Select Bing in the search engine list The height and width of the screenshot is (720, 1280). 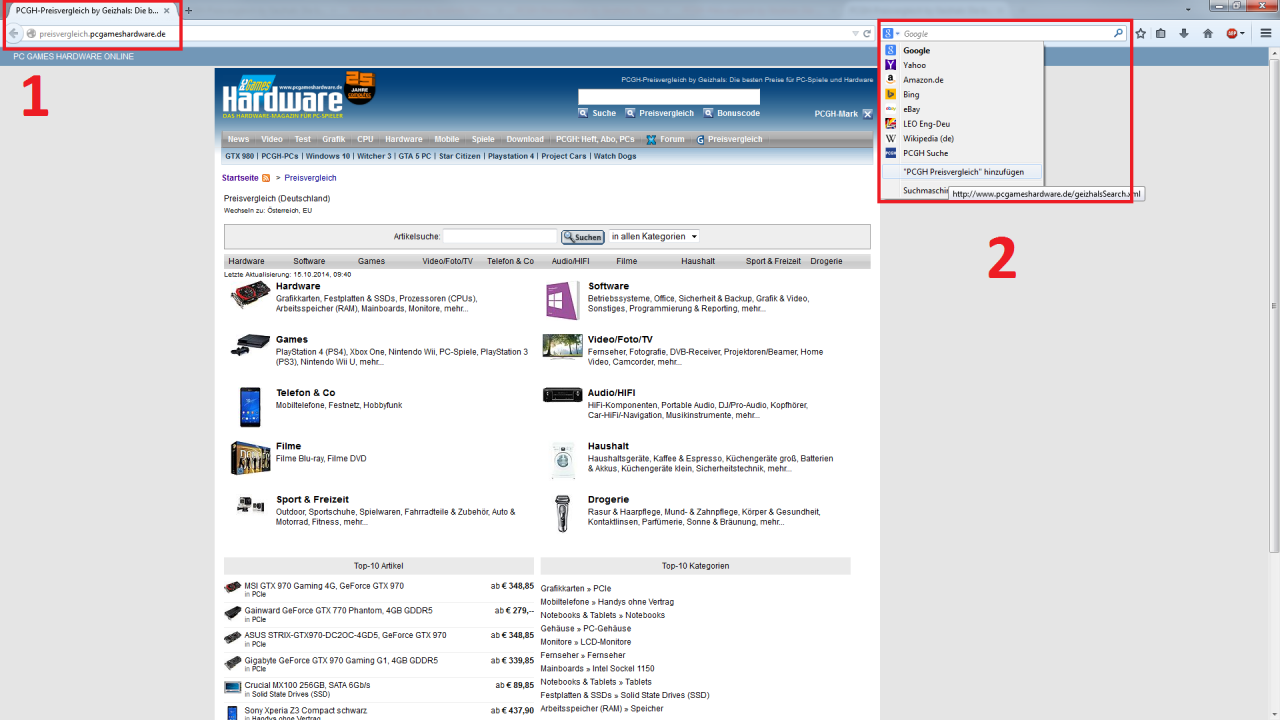pyautogui.click(x=962, y=94)
